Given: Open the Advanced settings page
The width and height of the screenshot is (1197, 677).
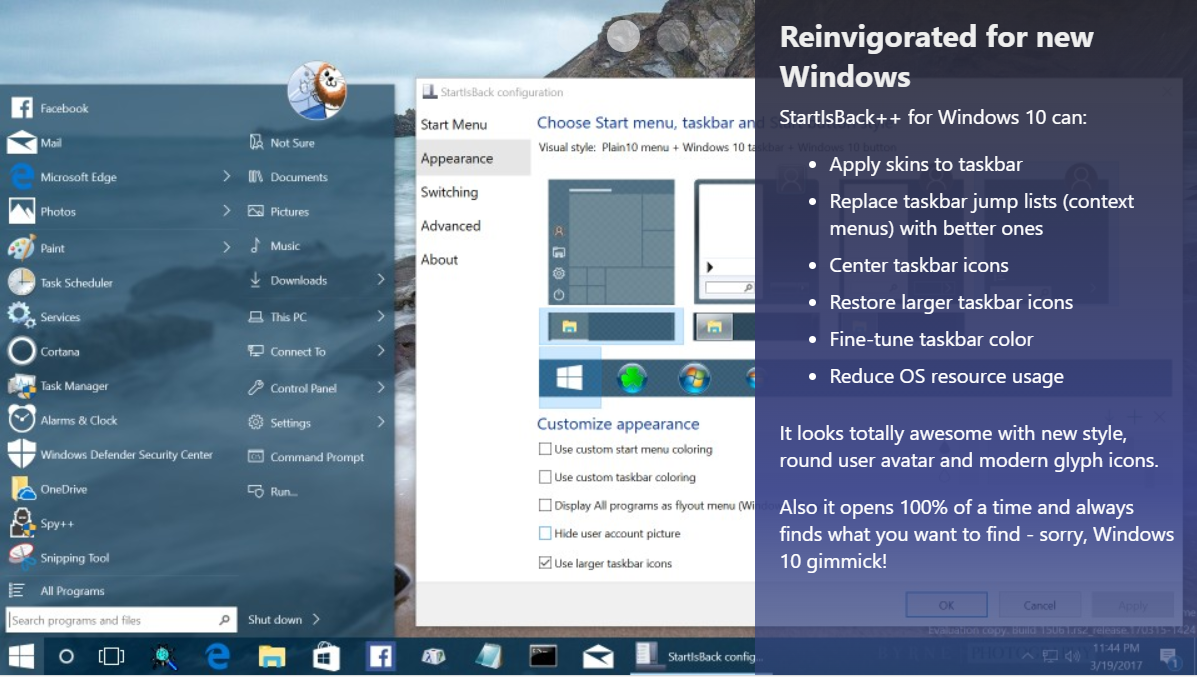Looking at the screenshot, I should click(x=450, y=226).
